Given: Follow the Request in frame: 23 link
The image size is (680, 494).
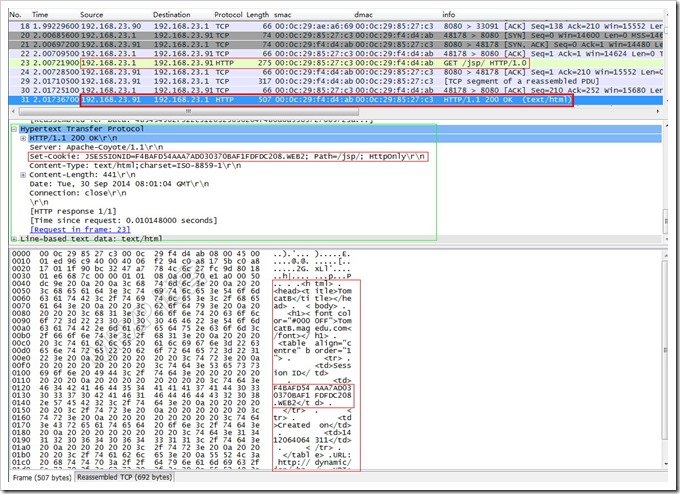Looking at the screenshot, I should [x=80, y=229].
